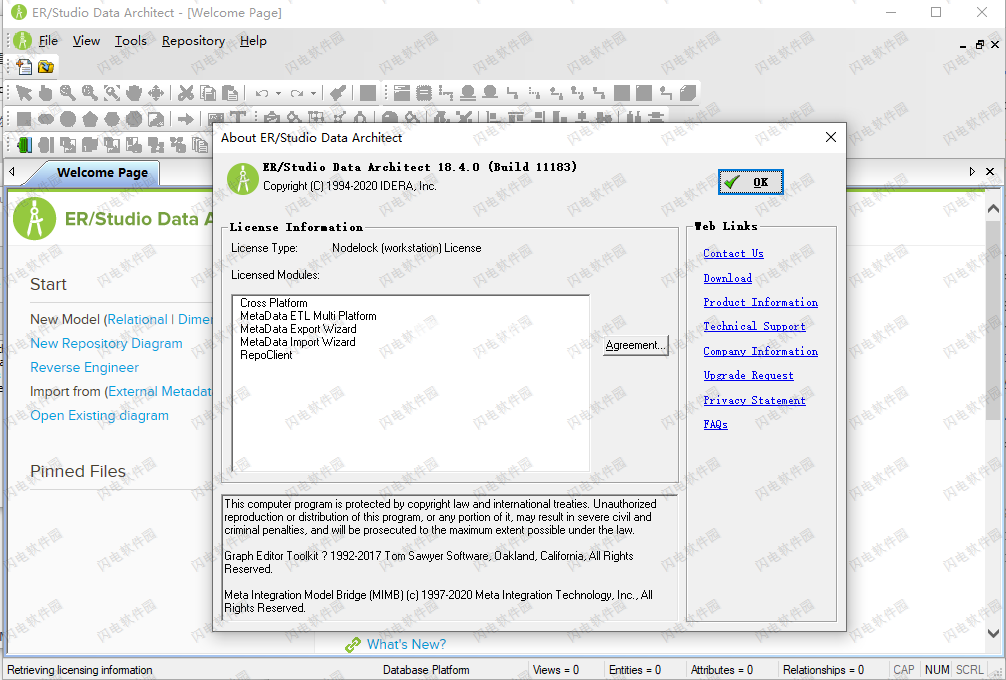Click the Paste clipboard icon
The width and height of the screenshot is (1006, 680).
(230, 93)
